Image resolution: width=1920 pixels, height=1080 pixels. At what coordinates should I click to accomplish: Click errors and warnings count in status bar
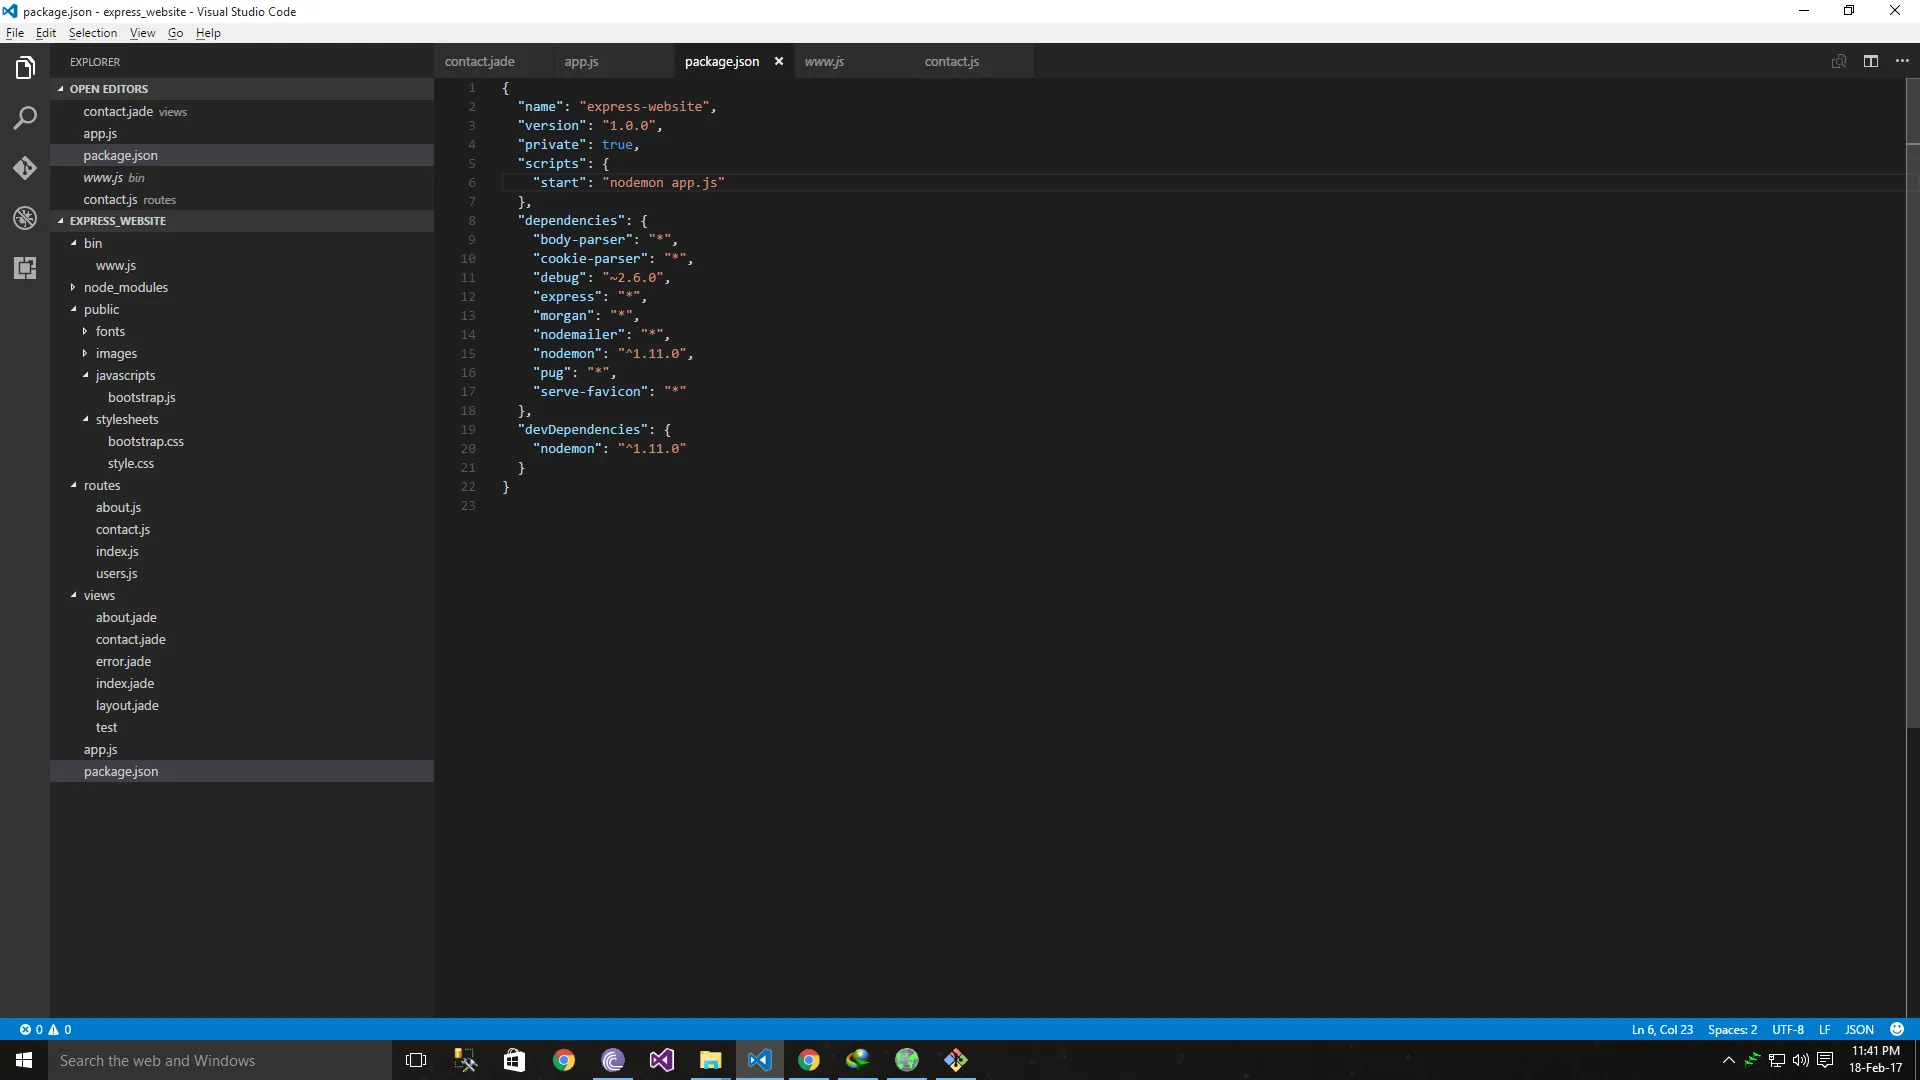46,1029
